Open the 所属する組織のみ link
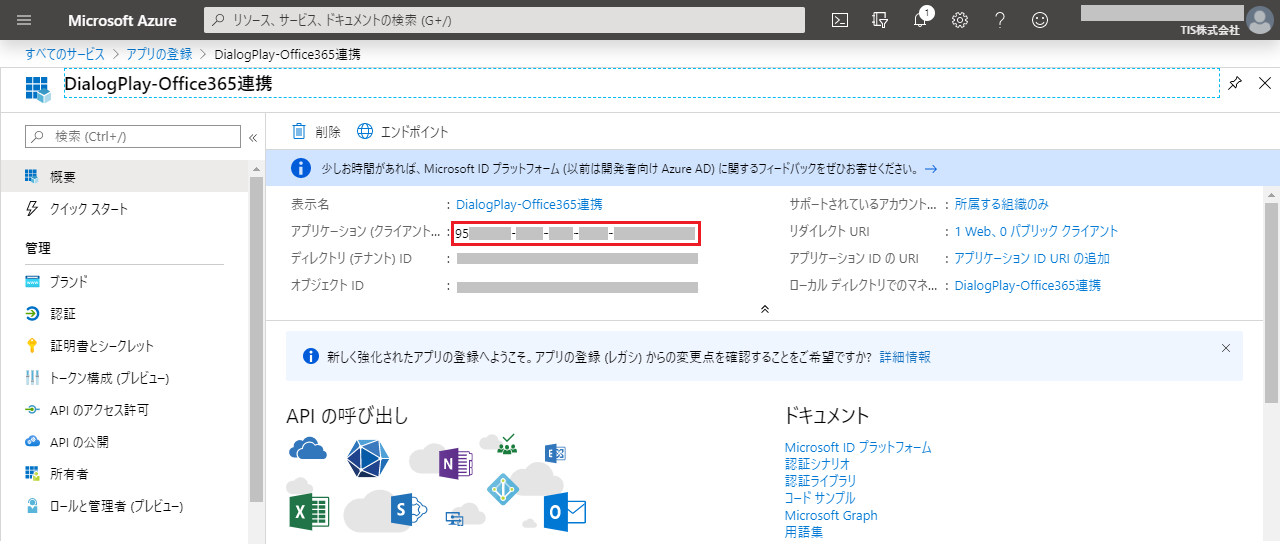1280x546 pixels. (x=1002, y=204)
